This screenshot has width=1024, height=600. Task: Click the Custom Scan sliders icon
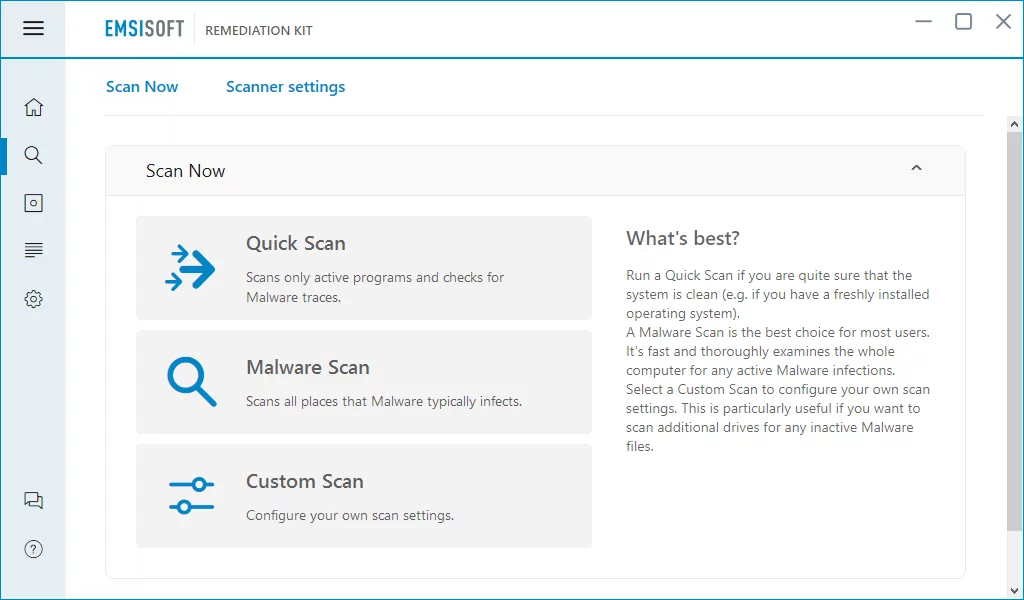[191, 496]
